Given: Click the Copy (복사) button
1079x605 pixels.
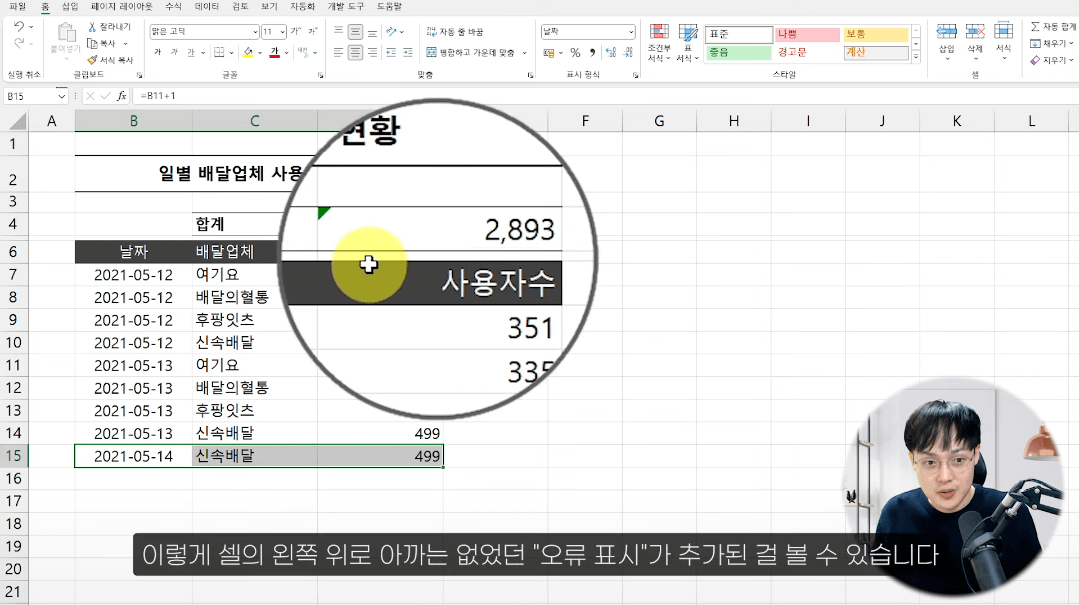Looking at the screenshot, I should (103, 43).
